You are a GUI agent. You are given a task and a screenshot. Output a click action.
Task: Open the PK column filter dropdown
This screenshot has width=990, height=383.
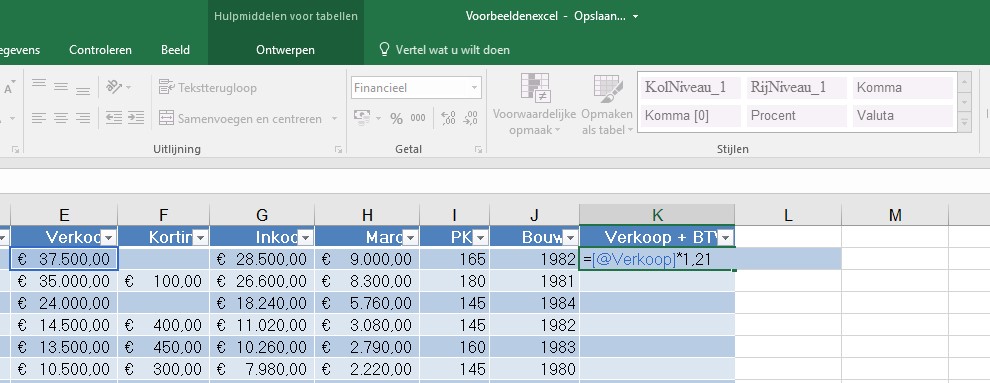(x=480, y=237)
